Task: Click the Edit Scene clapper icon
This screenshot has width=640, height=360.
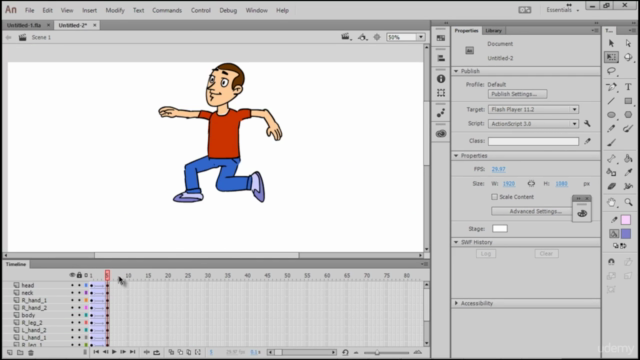Action: coord(346,37)
